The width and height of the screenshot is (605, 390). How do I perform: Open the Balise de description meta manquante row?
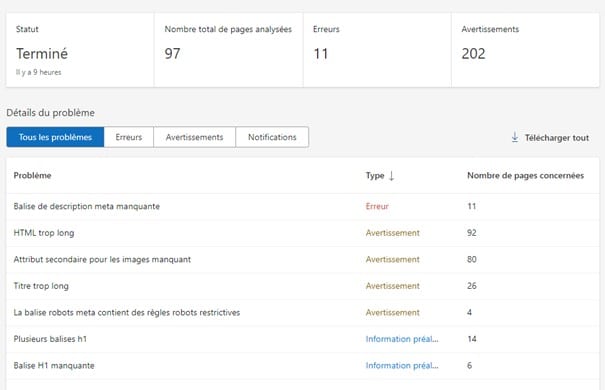[303, 206]
